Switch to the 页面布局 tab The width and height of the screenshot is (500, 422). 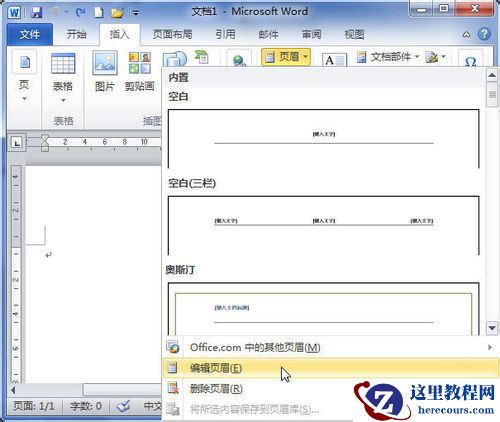coord(172,34)
